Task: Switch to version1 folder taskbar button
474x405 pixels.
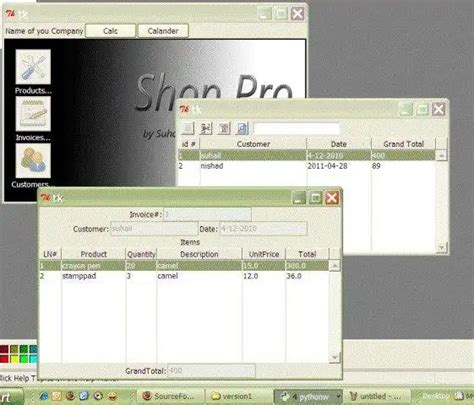Action: [238, 396]
